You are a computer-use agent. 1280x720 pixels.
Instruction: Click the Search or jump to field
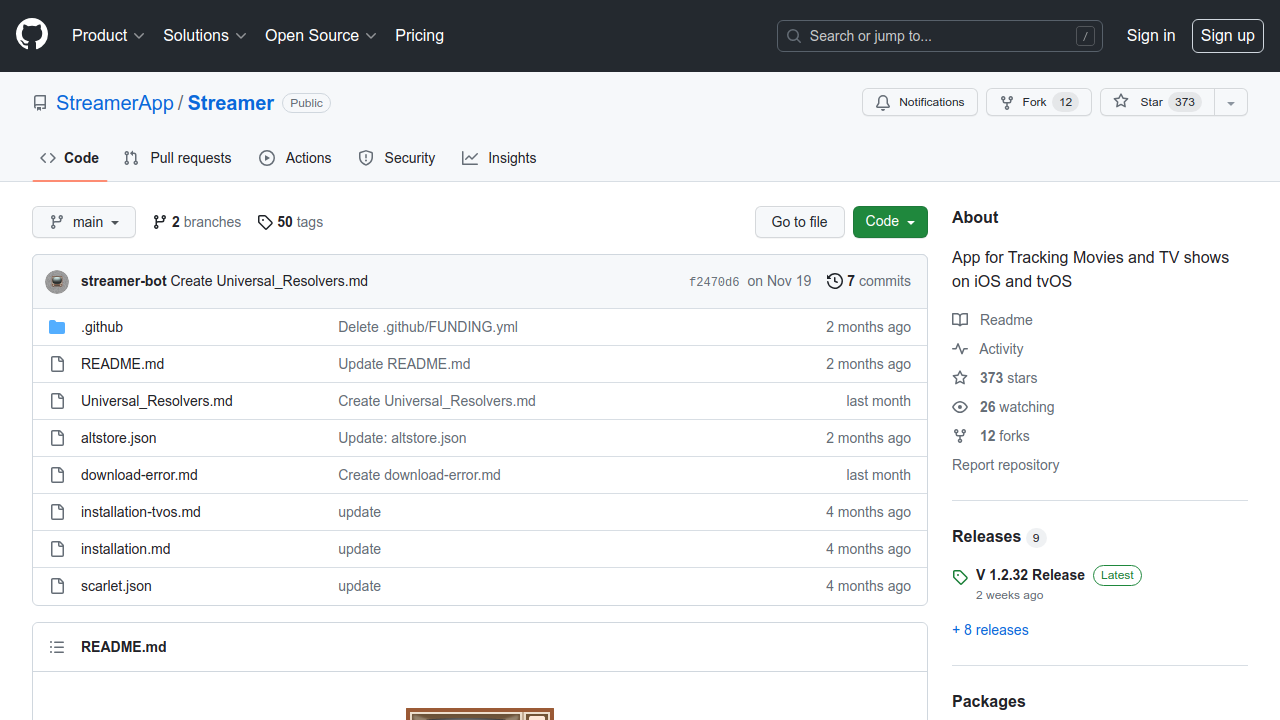pos(940,36)
